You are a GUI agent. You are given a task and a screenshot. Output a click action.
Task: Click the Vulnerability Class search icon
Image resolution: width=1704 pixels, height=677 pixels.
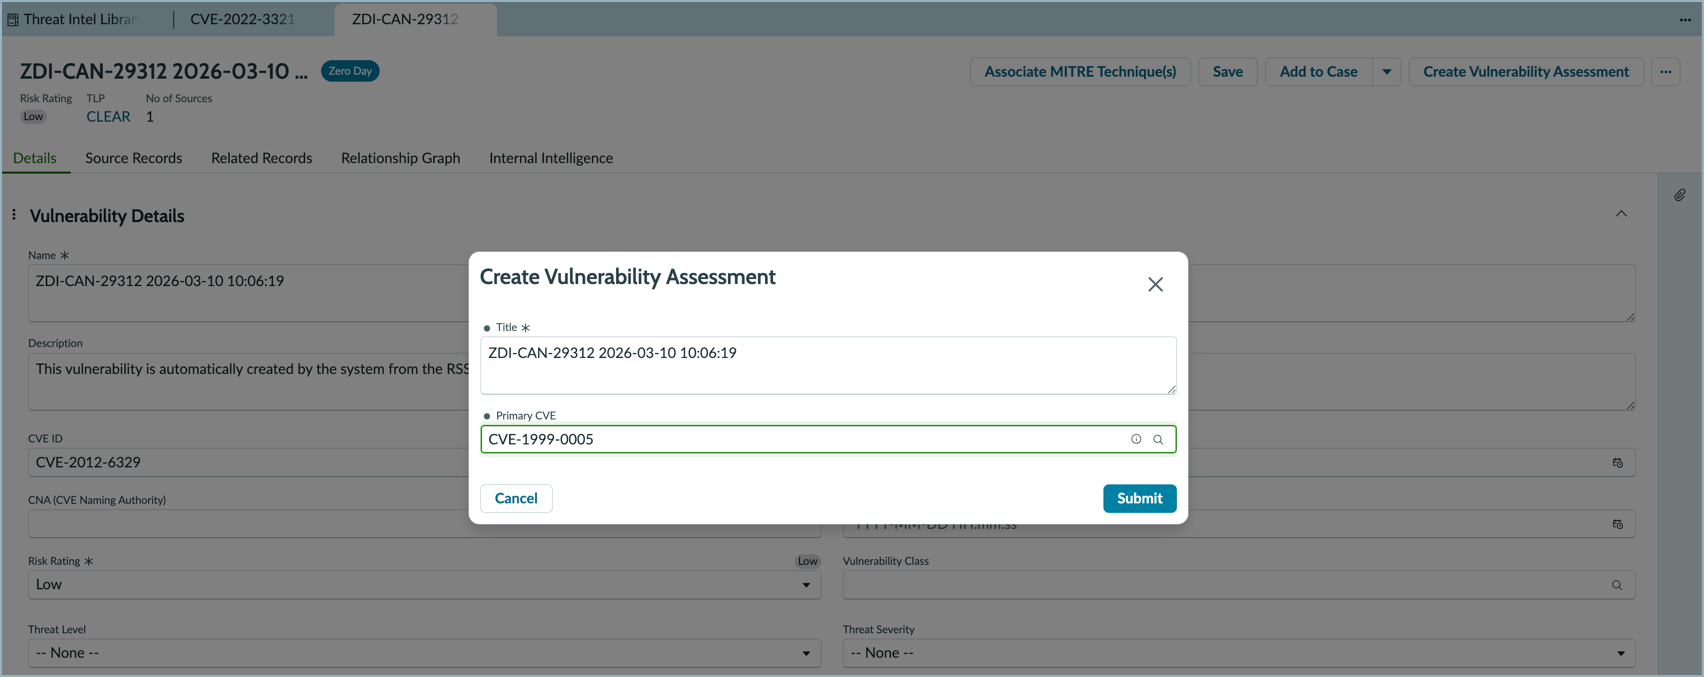pyautogui.click(x=1617, y=585)
